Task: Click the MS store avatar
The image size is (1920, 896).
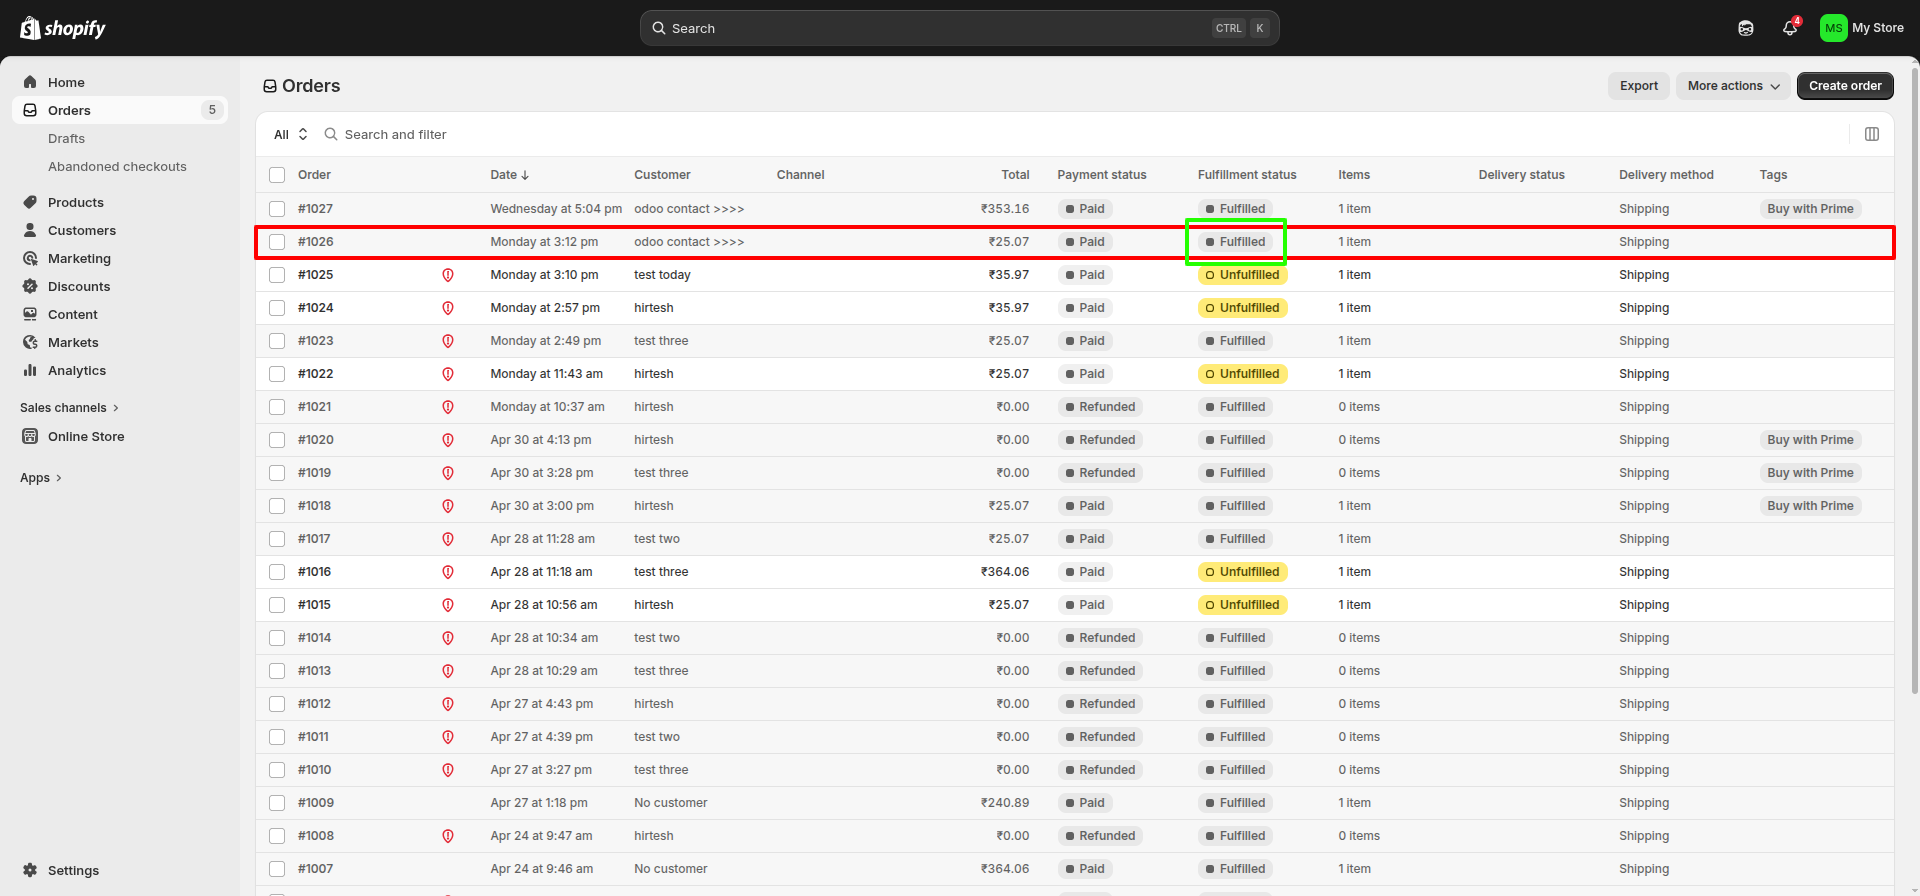Action: click(x=1833, y=28)
